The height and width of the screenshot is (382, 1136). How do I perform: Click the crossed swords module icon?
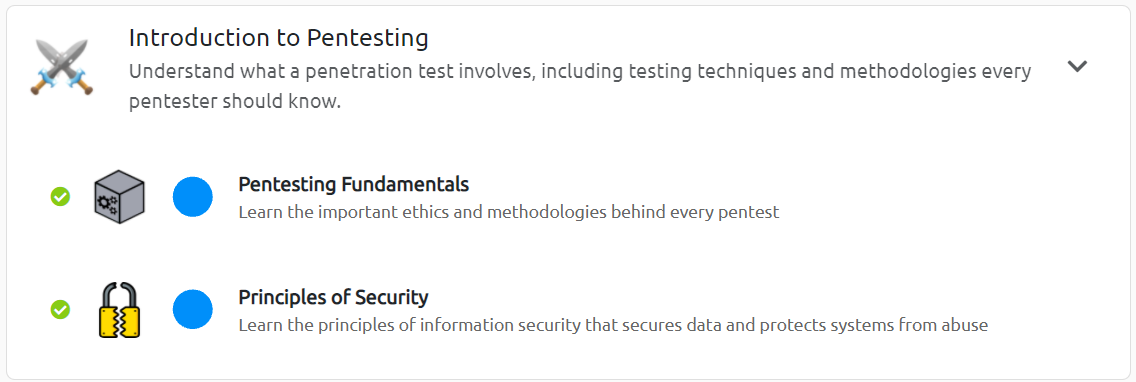click(62, 67)
